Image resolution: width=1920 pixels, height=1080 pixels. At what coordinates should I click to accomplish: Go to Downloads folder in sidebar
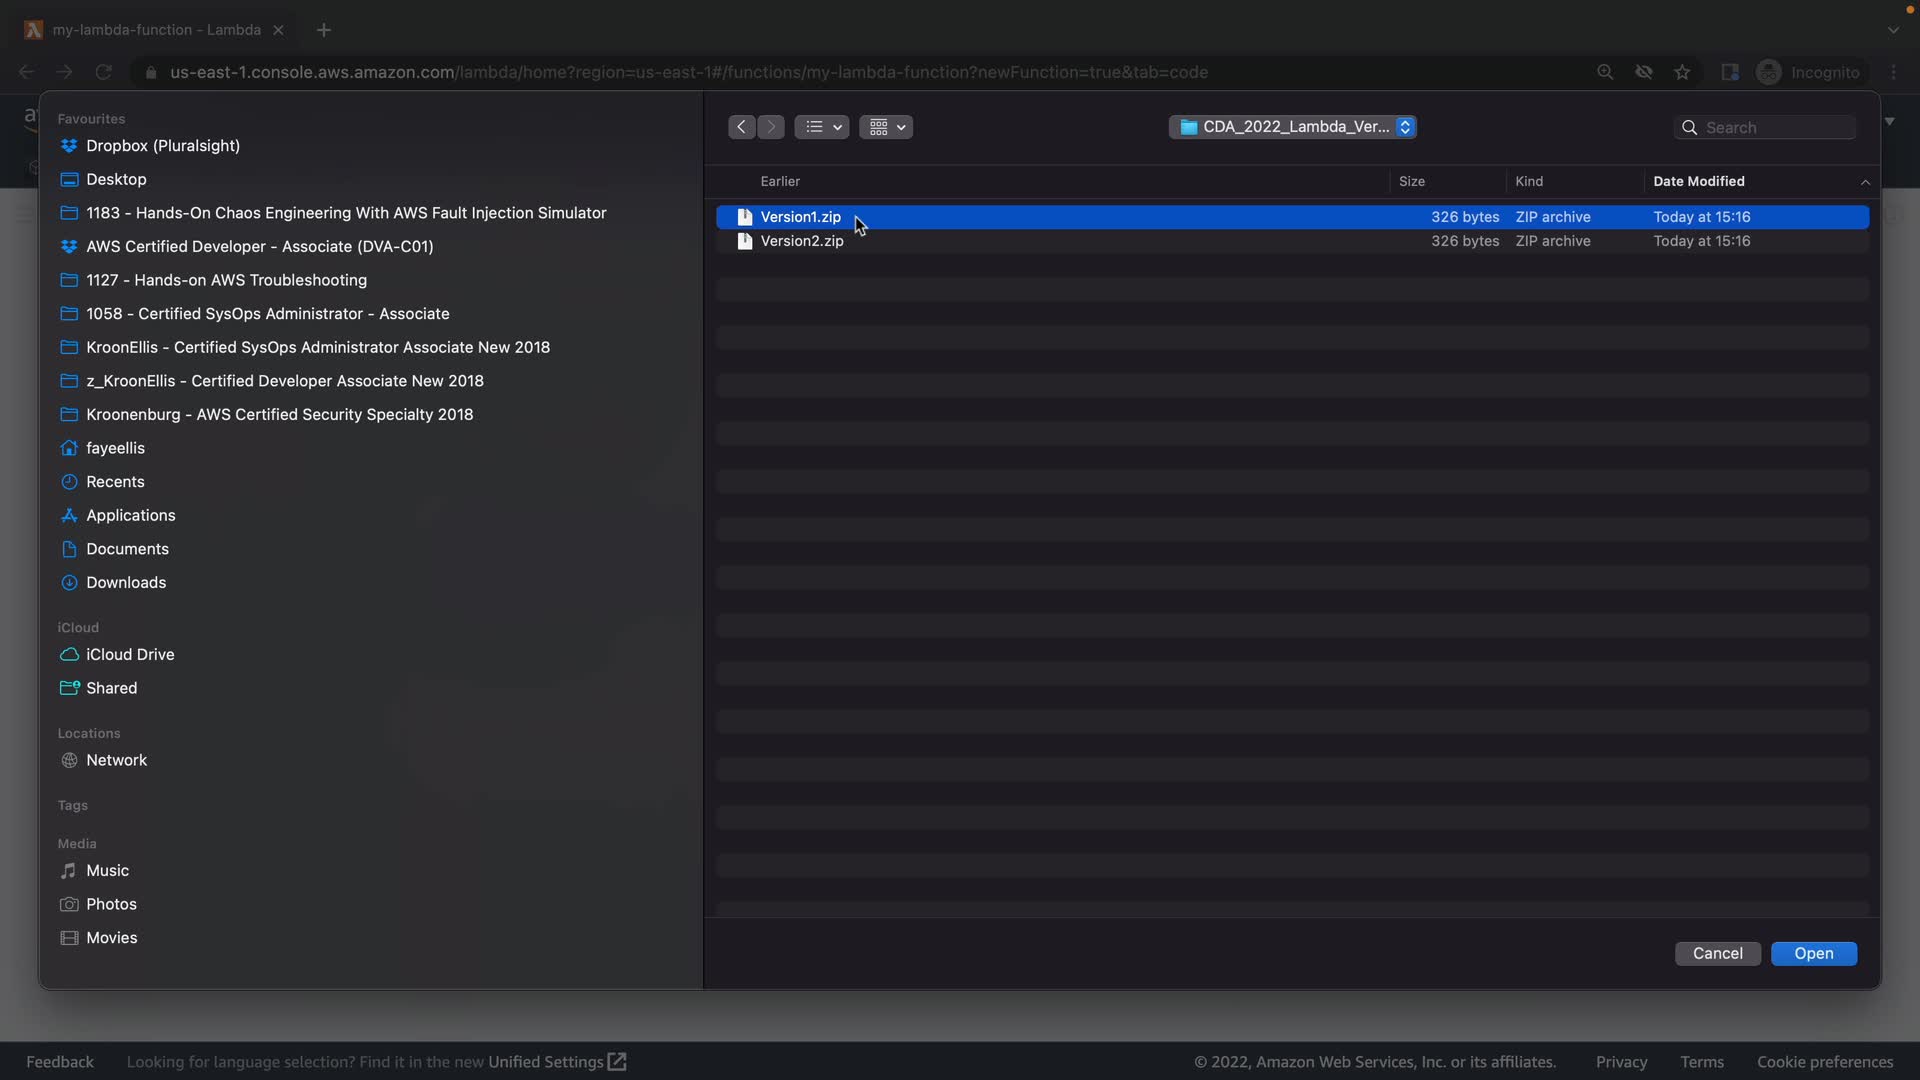[x=126, y=583]
